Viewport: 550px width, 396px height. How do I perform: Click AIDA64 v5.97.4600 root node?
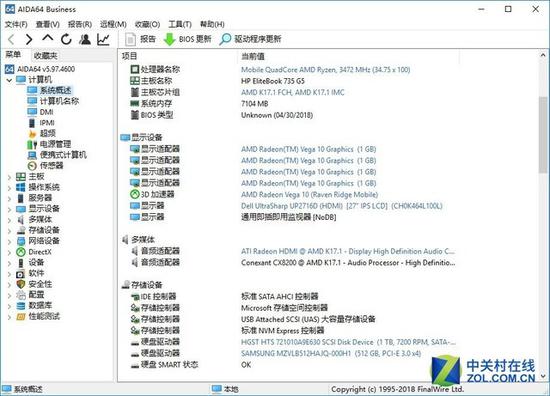click(x=40, y=69)
